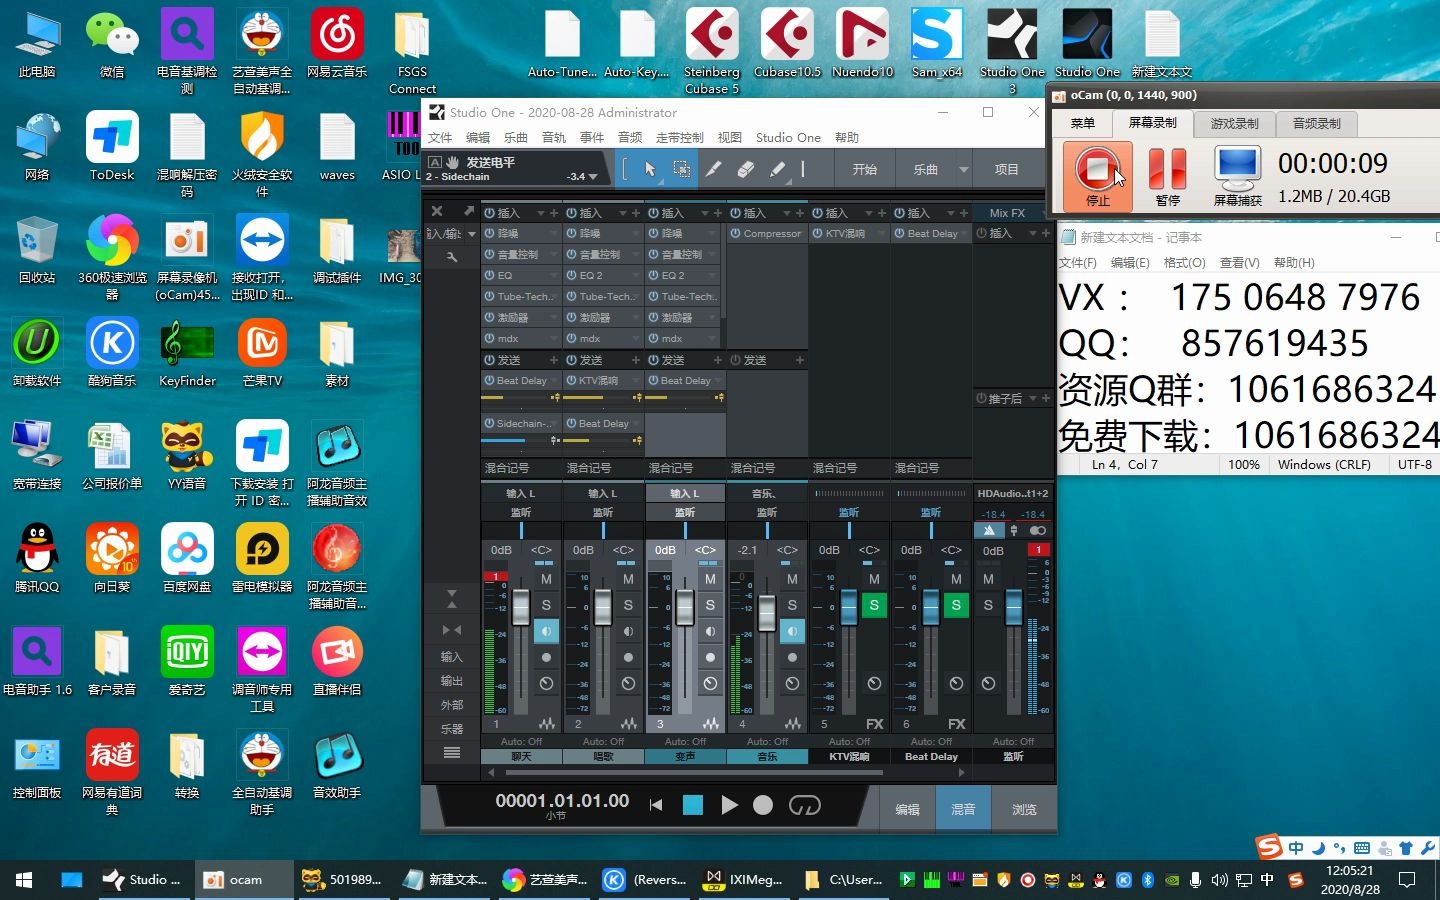Toggle monitor button on channel 4 音乐
Screen dimensions: 1440x900
[792, 631]
